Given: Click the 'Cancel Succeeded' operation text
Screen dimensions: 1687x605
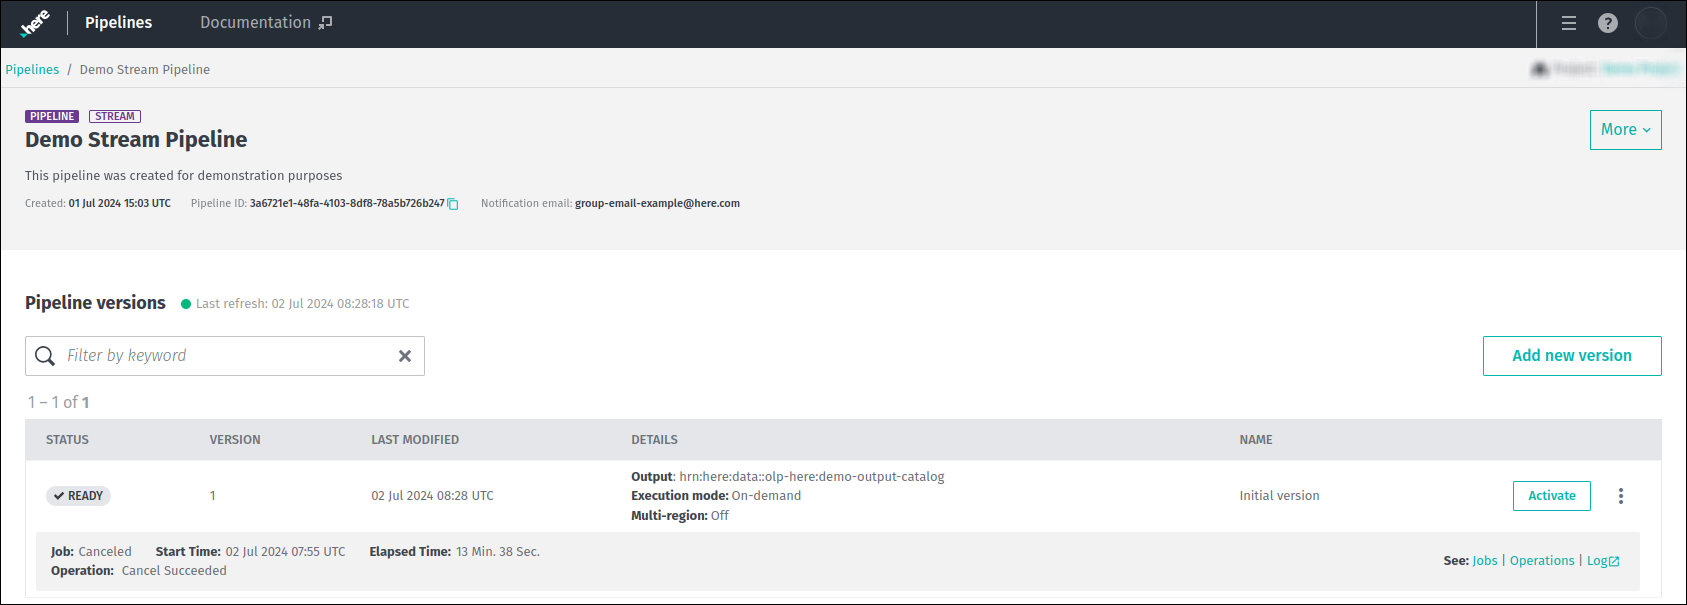Looking at the screenshot, I should click(x=174, y=571).
